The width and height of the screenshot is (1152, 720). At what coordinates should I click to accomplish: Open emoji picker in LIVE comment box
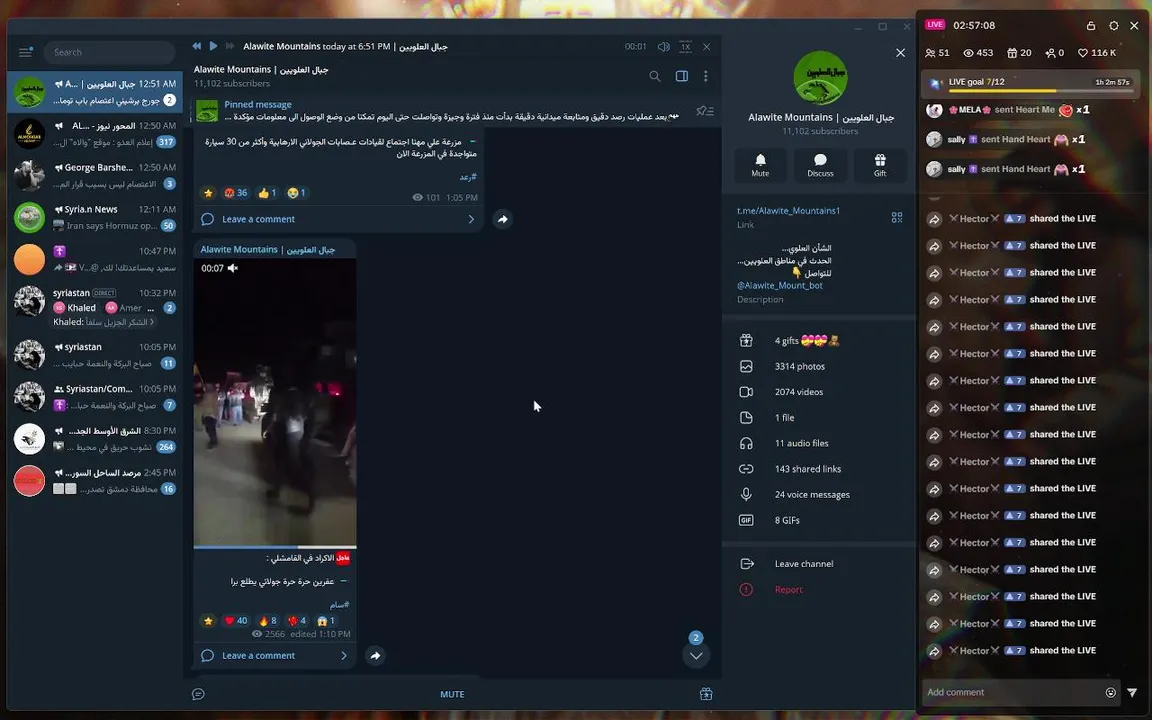(x=1111, y=692)
